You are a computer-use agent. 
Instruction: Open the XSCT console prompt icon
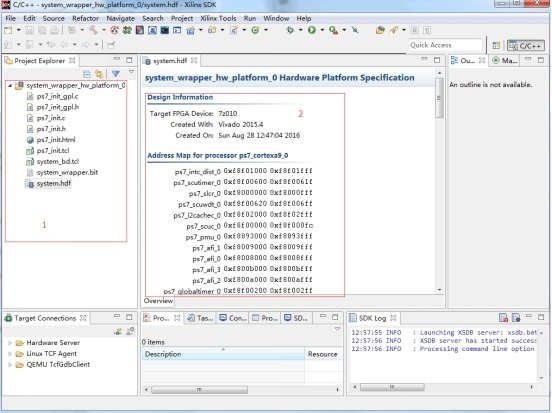tap(177, 30)
